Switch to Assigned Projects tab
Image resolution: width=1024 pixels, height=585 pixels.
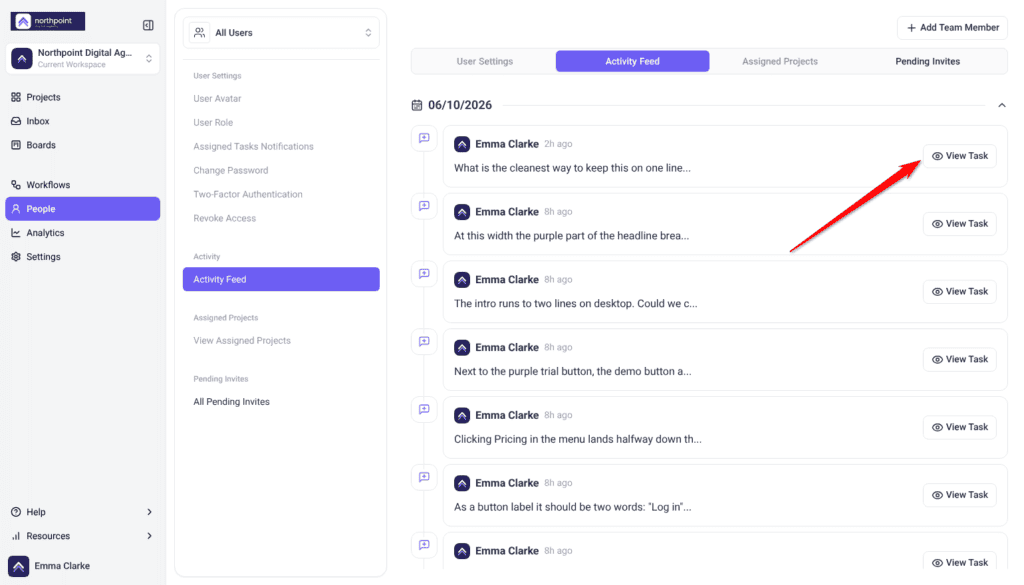point(780,61)
